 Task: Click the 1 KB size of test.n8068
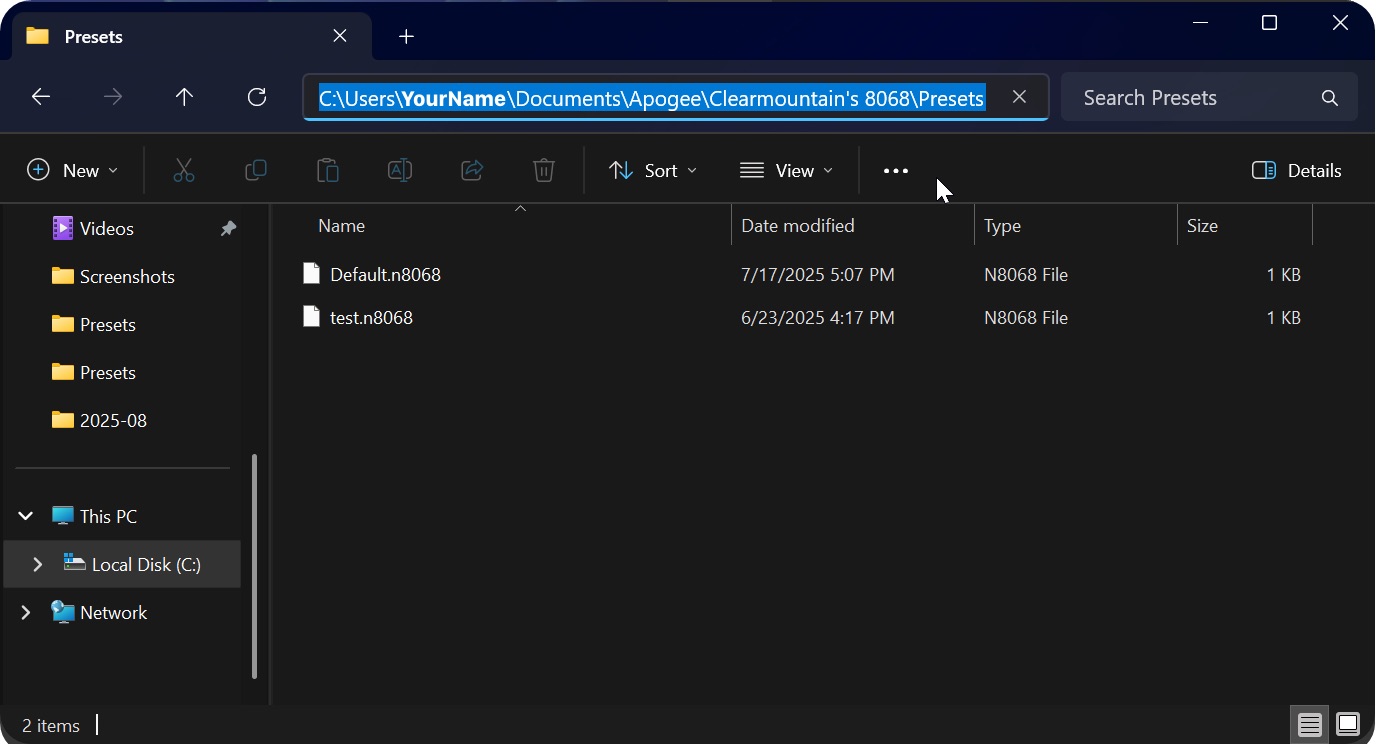tap(1283, 318)
